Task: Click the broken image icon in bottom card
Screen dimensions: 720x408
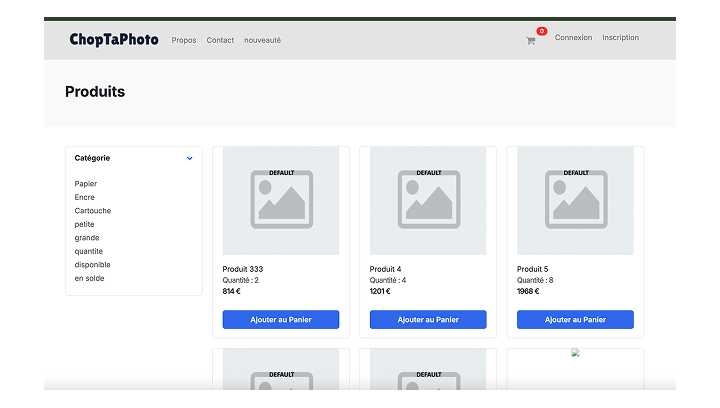Action: point(575,352)
